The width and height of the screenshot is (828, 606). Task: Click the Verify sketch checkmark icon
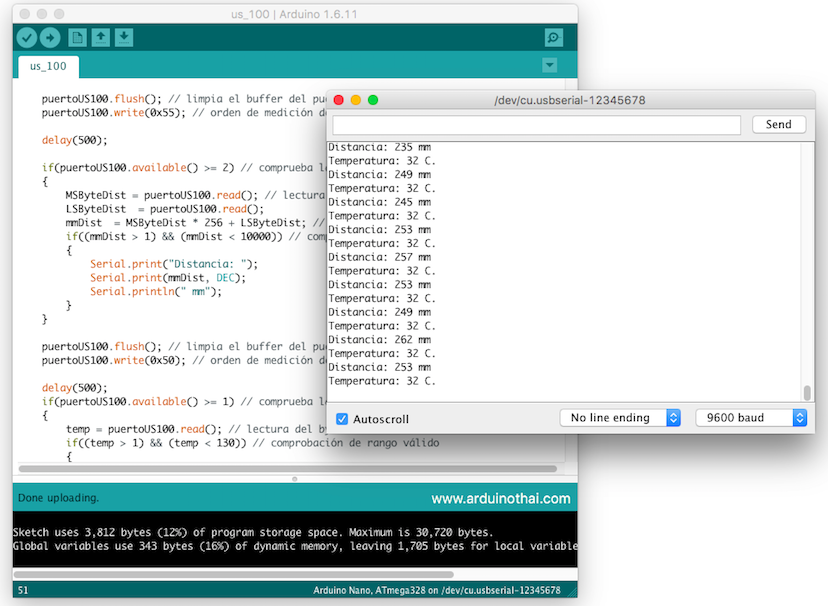tap(26, 37)
